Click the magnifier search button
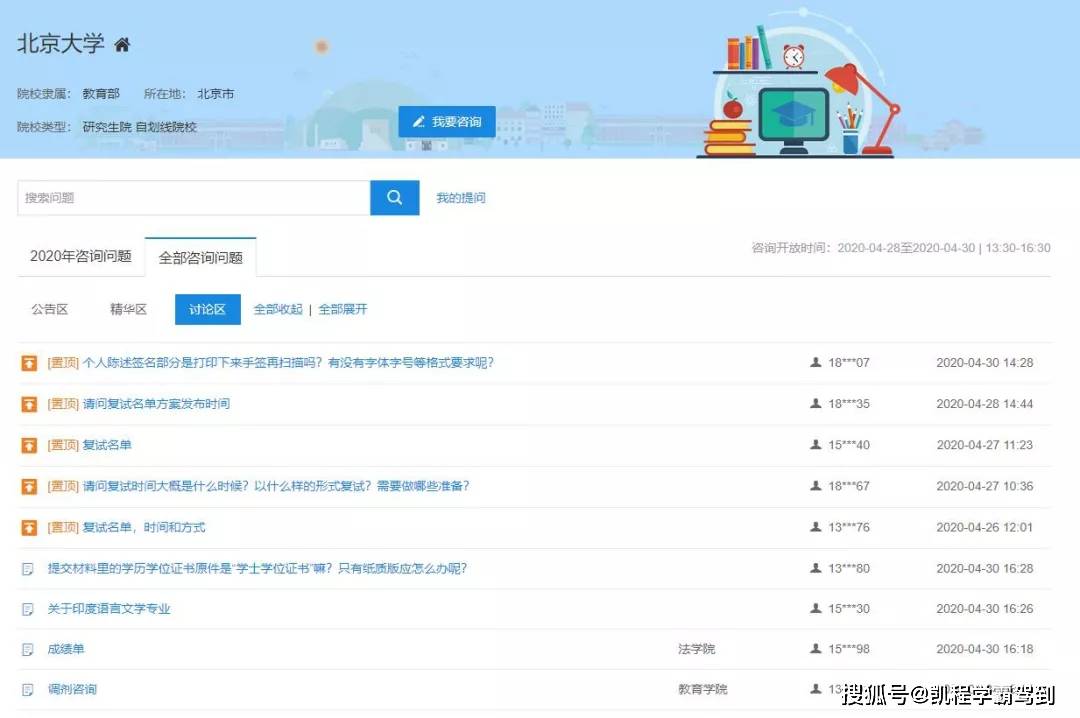This screenshot has height=718, width=1080. 394,198
